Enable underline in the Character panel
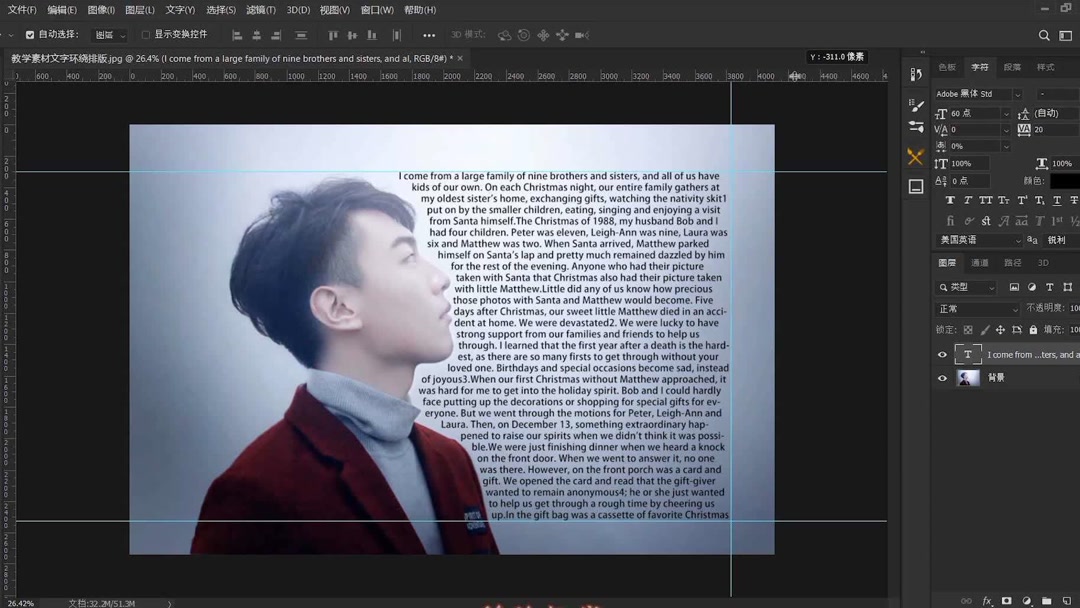 [x=1058, y=200]
